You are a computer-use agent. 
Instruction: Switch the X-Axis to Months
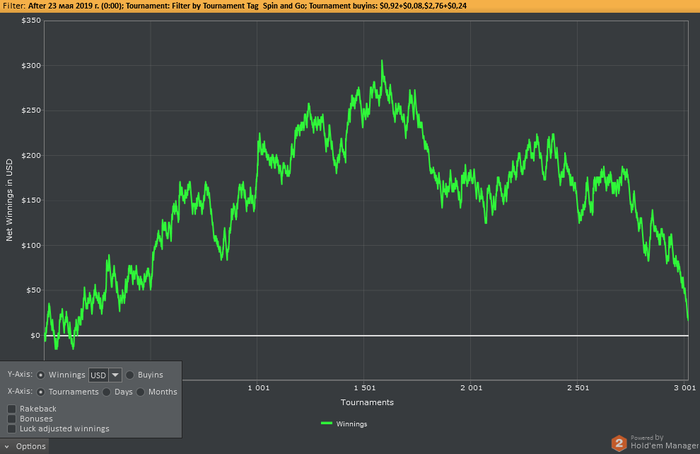tap(140, 392)
